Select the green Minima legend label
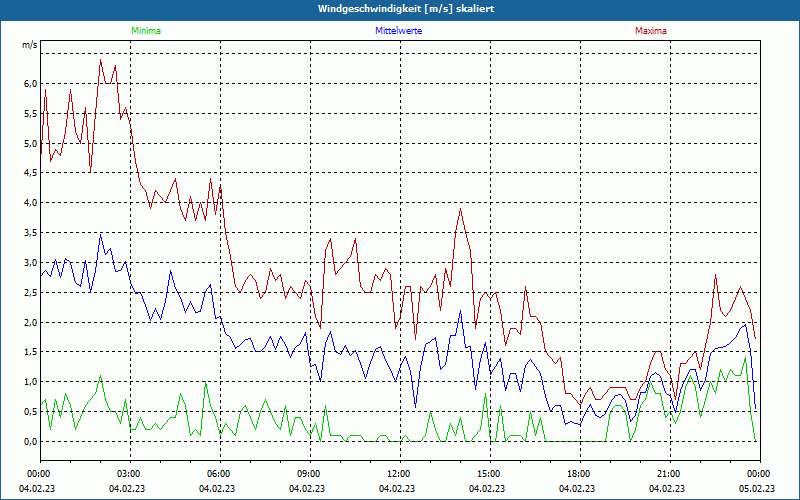 [x=146, y=31]
